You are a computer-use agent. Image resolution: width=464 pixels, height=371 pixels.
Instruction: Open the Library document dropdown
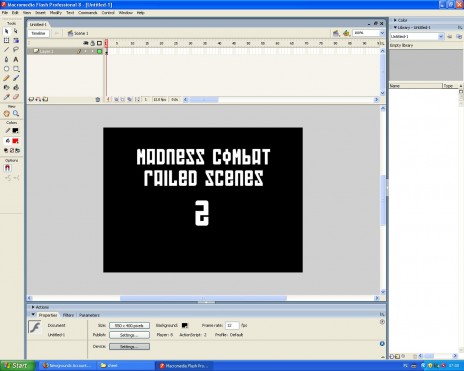tap(441, 36)
